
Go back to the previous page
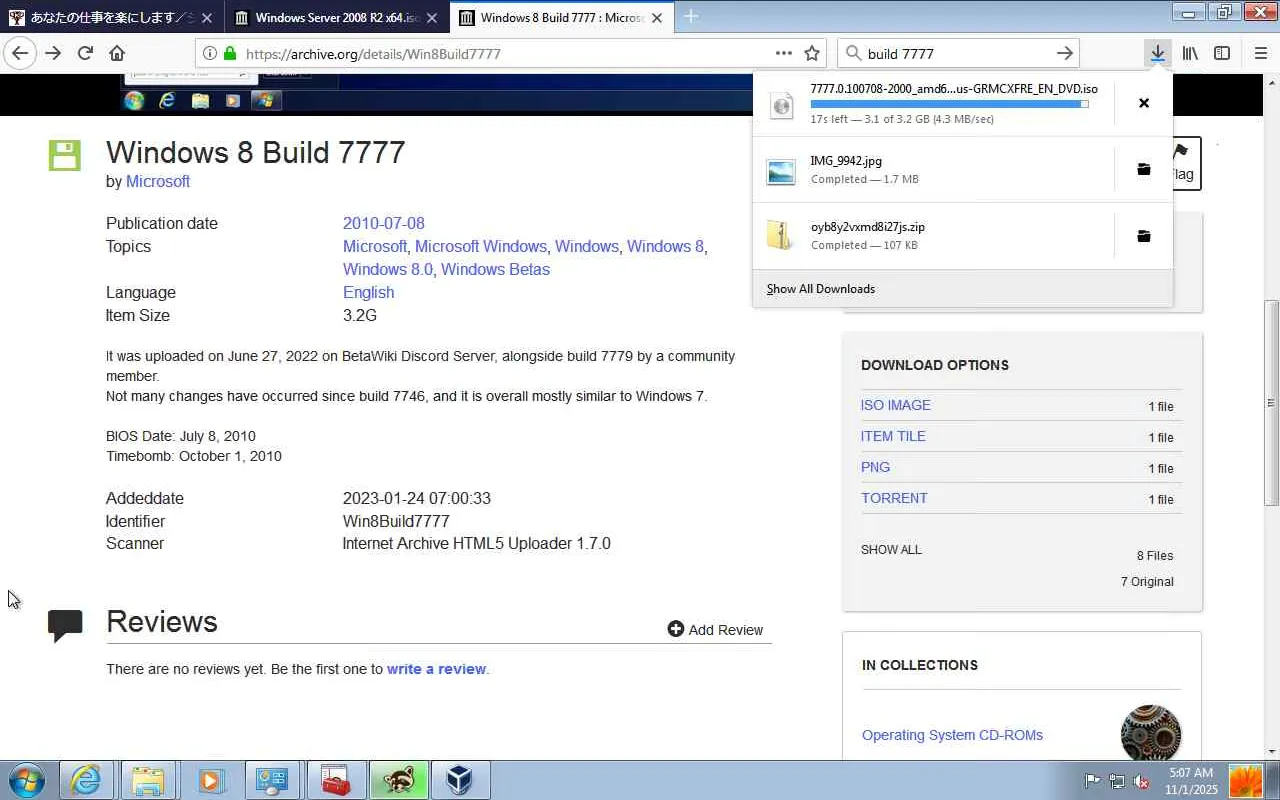[20, 53]
